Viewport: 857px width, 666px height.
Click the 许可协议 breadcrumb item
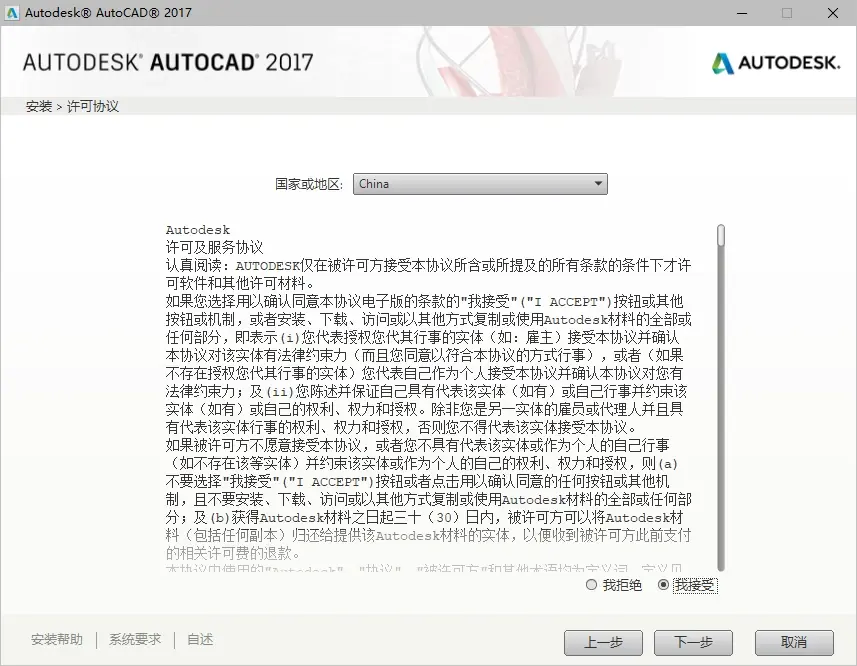point(93,106)
